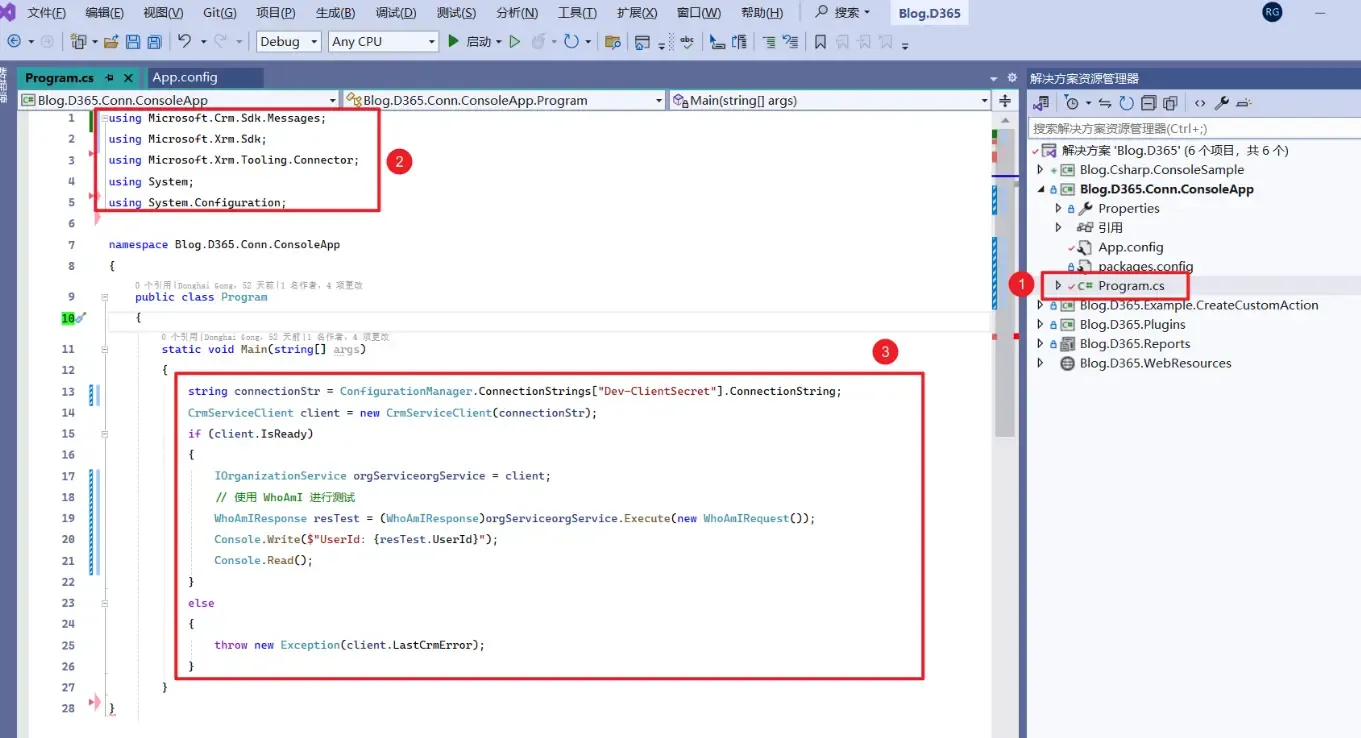Start debugging with green play button
Screen dimensions: 1361x738
click(x=453, y=42)
